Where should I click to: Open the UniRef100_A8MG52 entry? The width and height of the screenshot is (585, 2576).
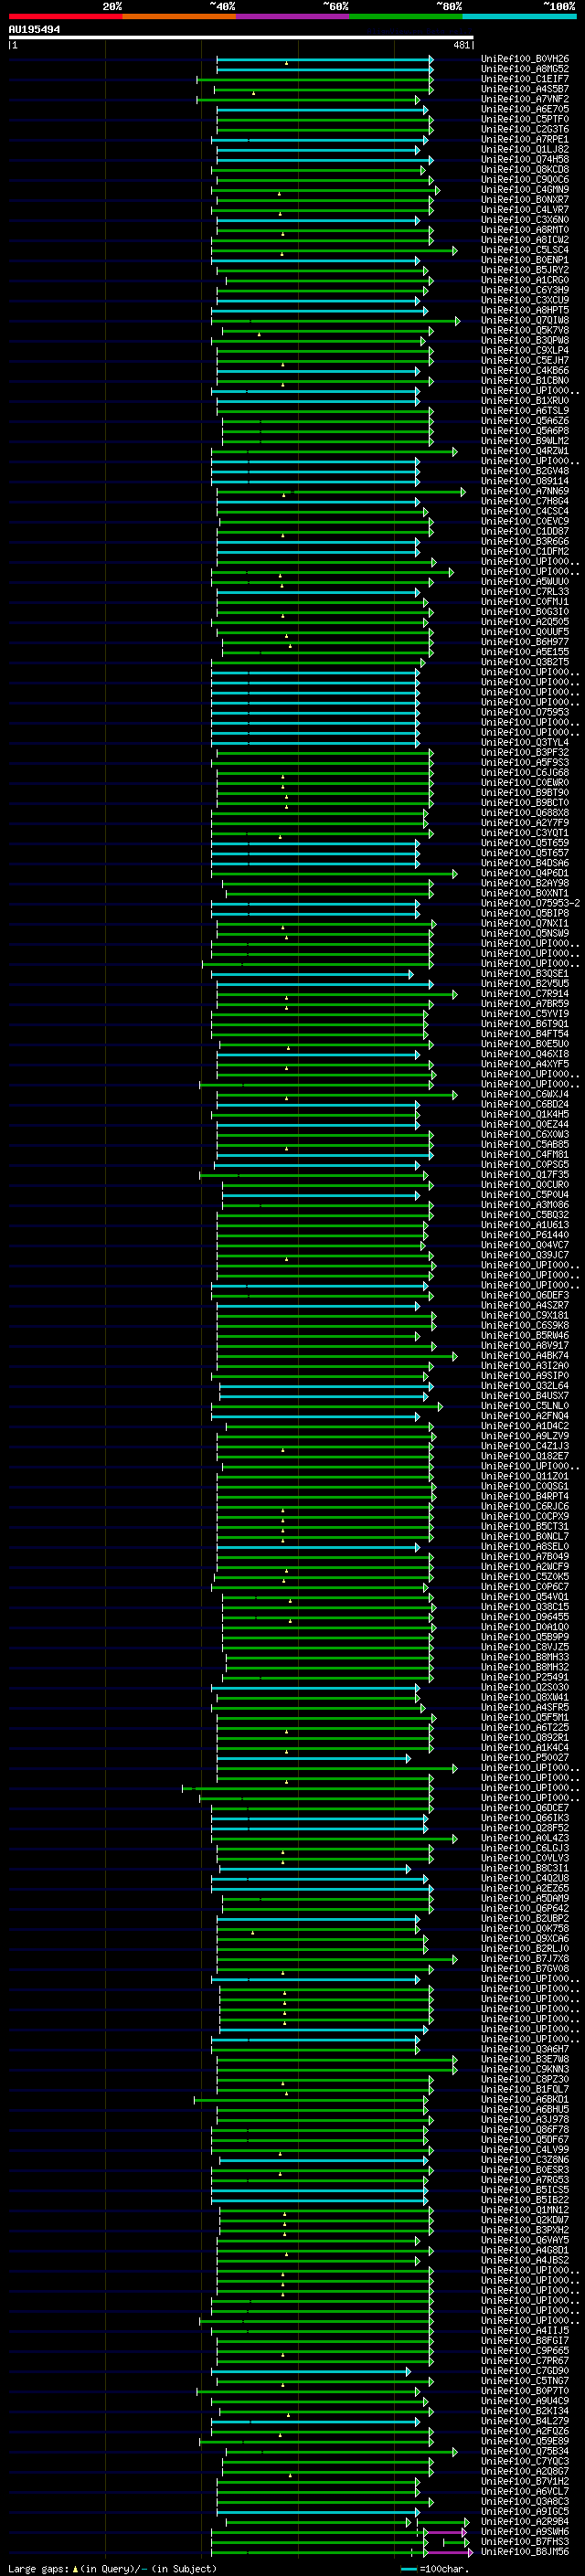[525, 69]
